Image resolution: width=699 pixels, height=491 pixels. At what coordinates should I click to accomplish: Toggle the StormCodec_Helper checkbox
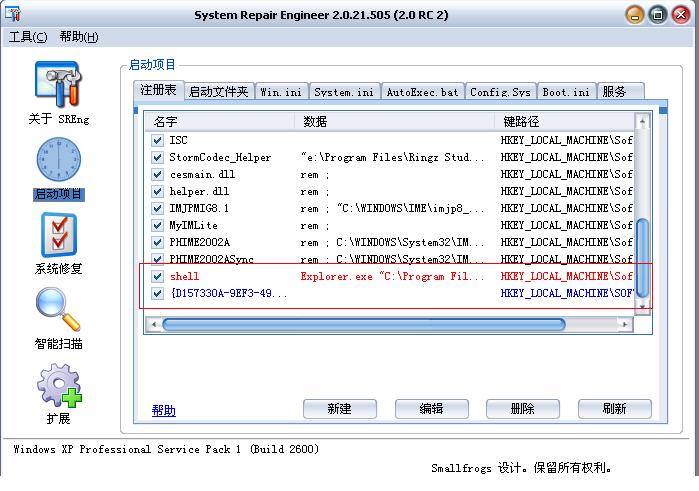tap(157, 158)
